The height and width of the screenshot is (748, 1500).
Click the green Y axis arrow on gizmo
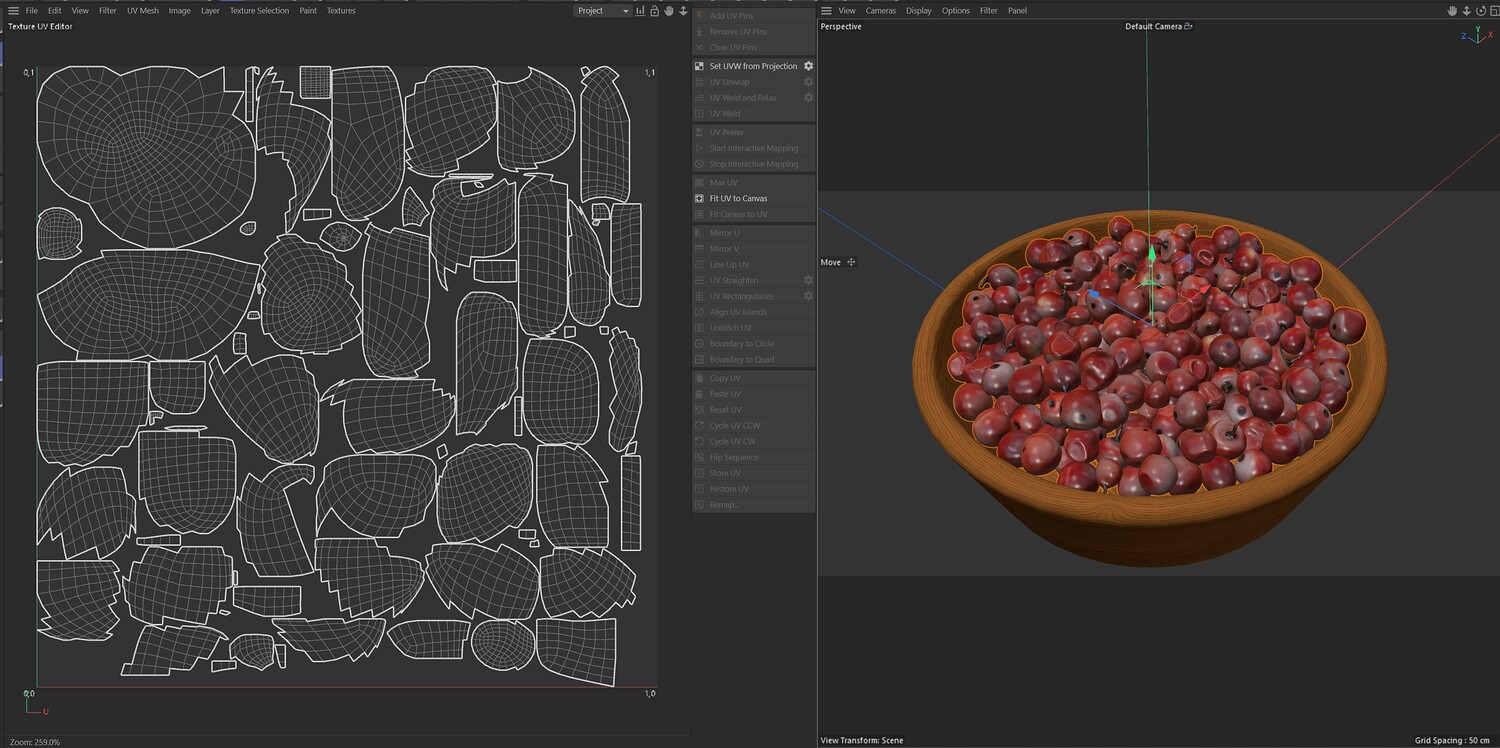(x=1152, y=254)
